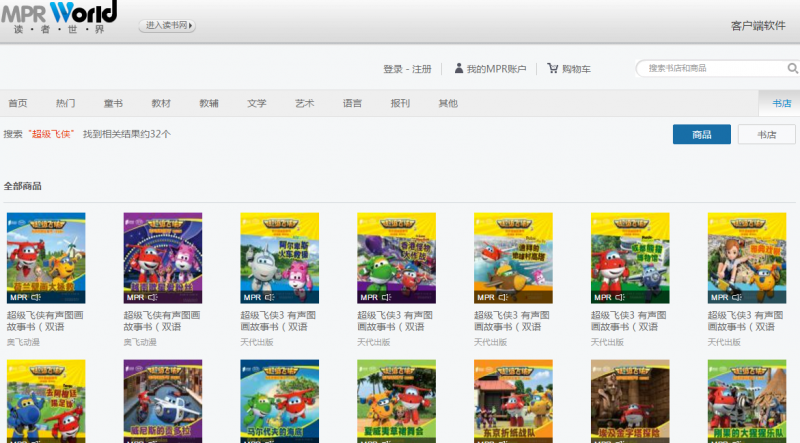Select the 教材 category
This screenshot has width=800, height=443.
(161, 103)
